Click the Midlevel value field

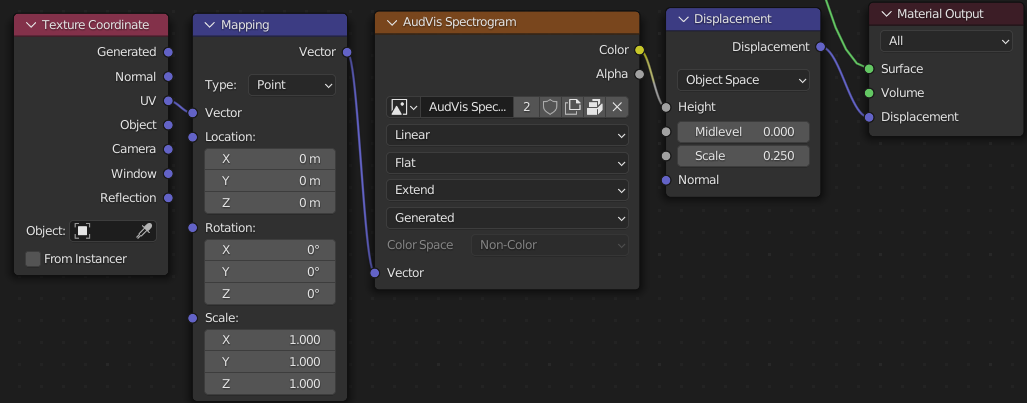(x=743, y=132)
